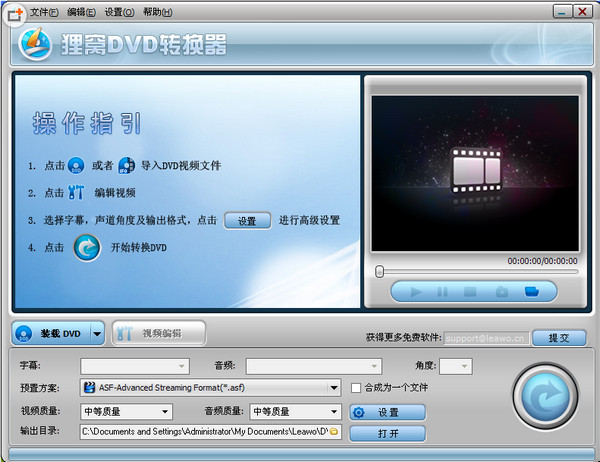Click the support email input field
The width and height of the screenshot is (600, 462).
484,338
